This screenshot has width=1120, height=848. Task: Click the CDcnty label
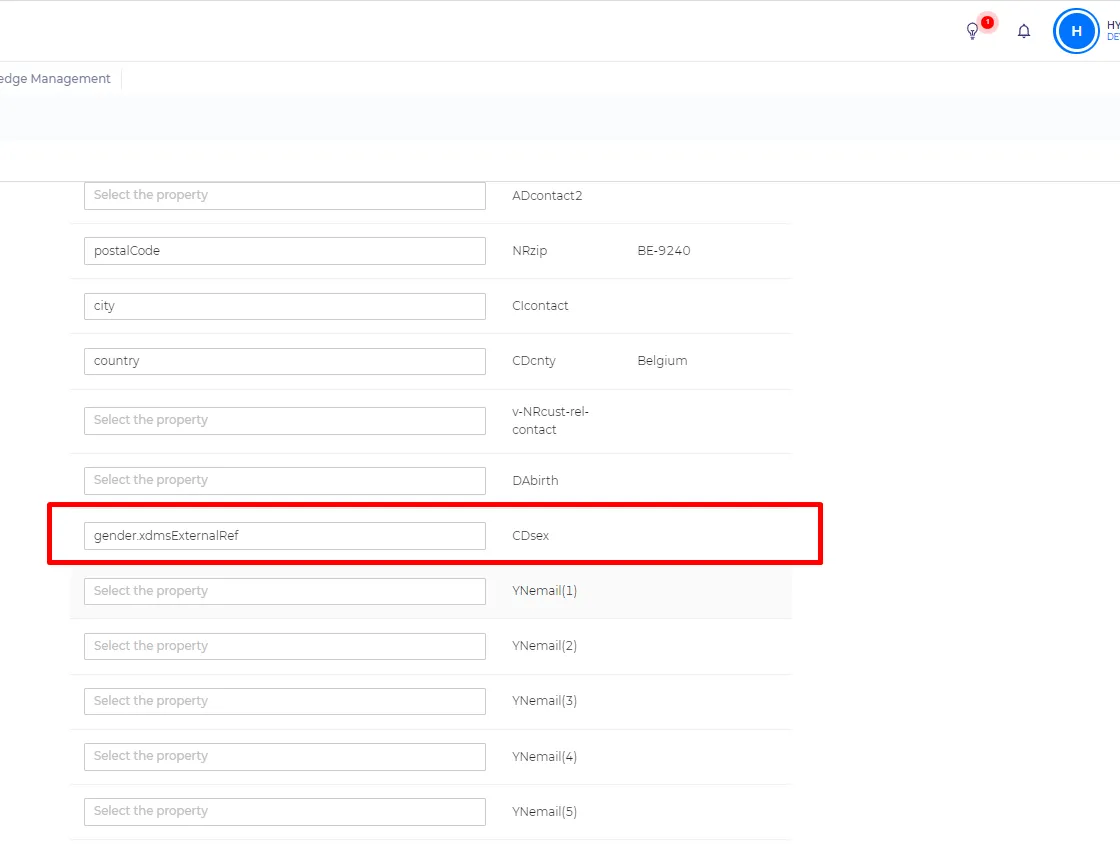tap(534, 361)
